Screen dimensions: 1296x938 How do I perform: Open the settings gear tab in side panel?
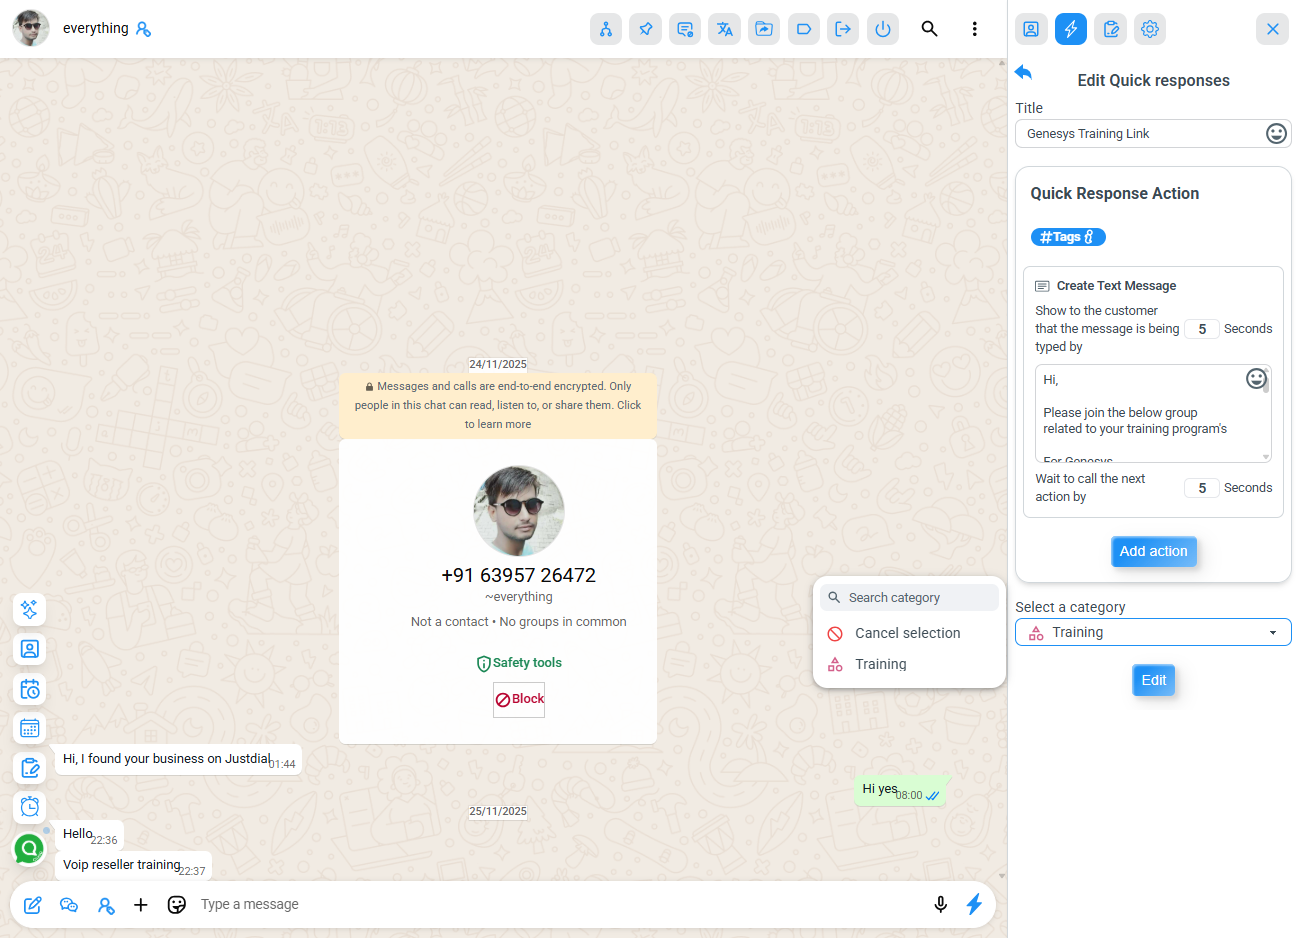pos(1150,29)
